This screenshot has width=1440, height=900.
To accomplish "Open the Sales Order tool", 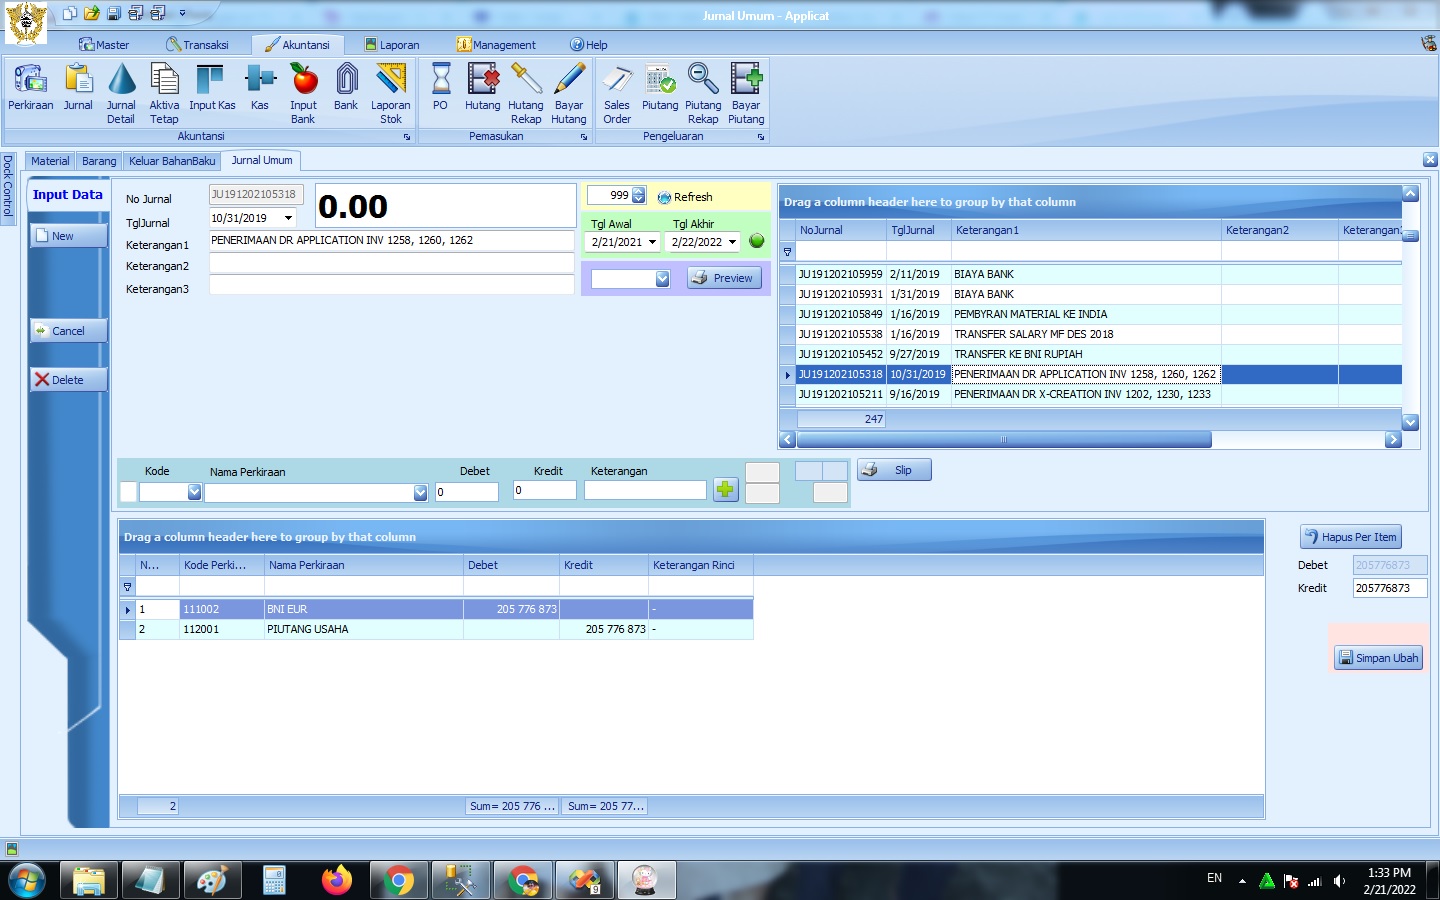I will tap(617, 92).
